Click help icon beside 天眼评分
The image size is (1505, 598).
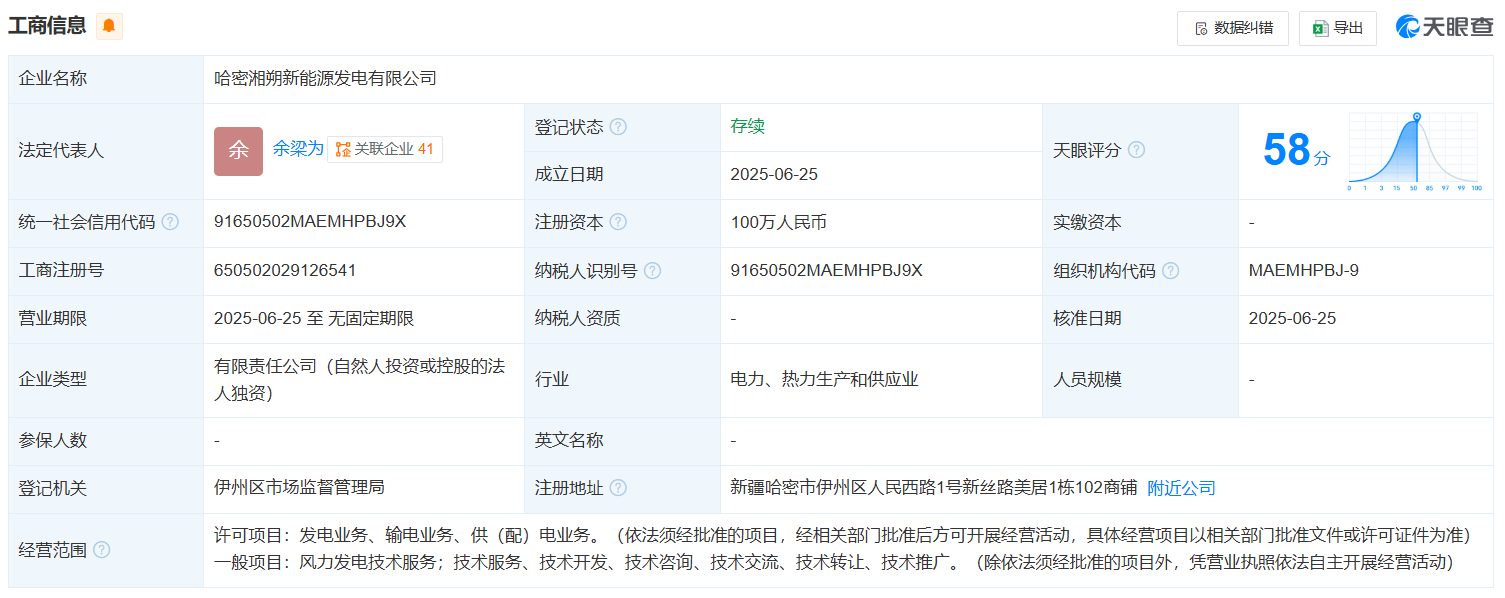pos(1137,150)
